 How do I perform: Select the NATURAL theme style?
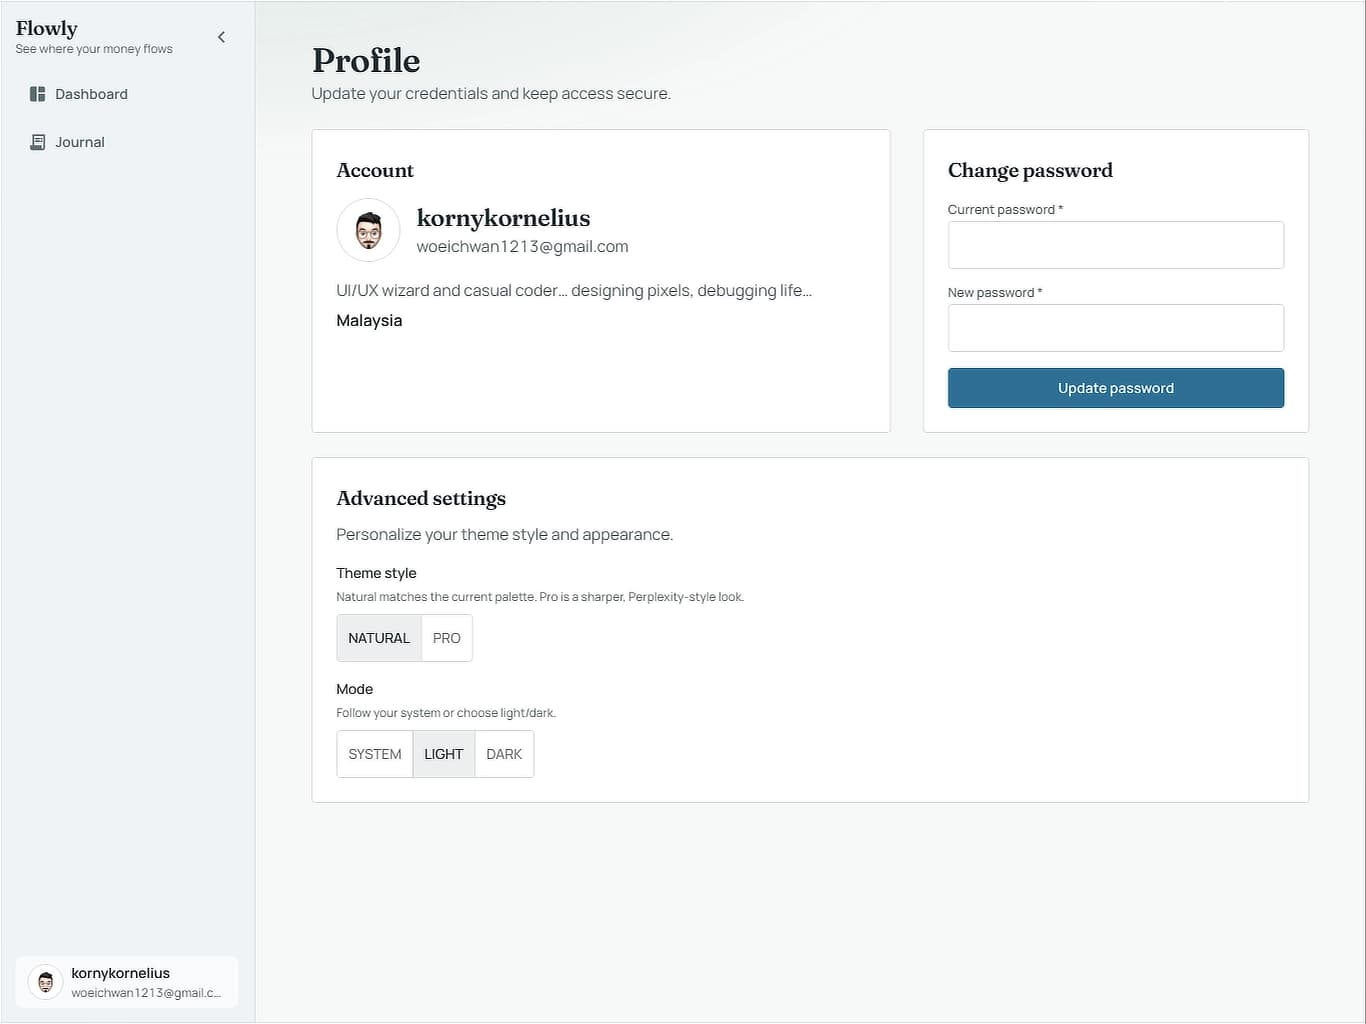point(378,637)
